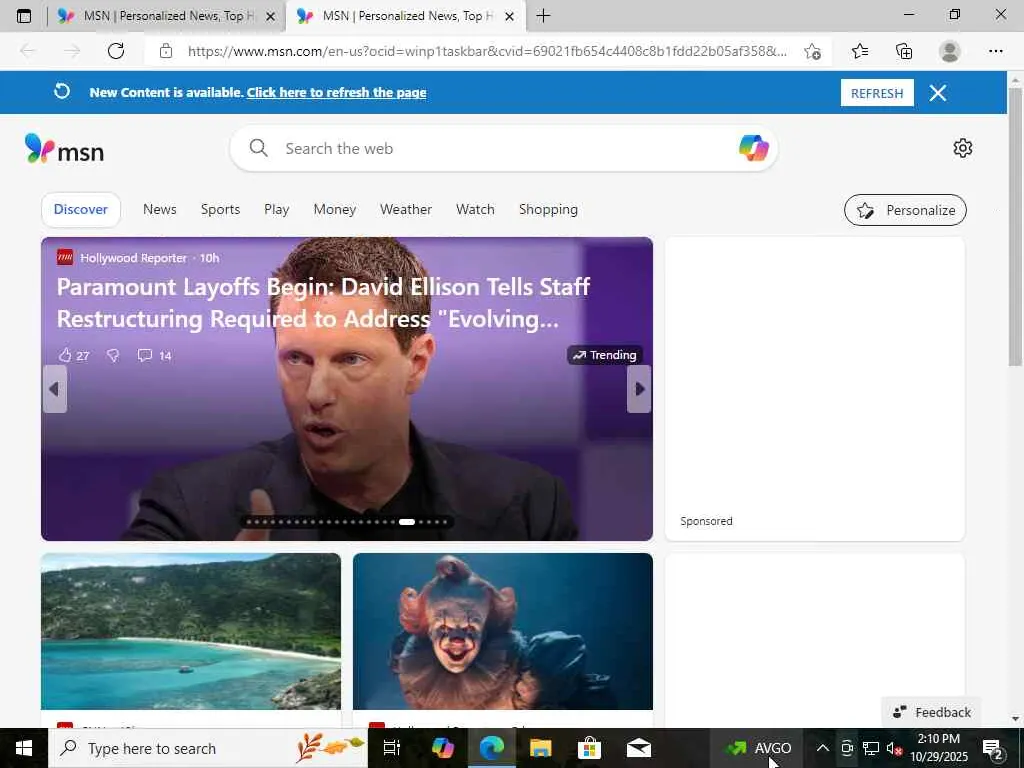The height and width of the screenshot is (768, 1024).
Task: Open the Money section
Action: pos(334,210)
